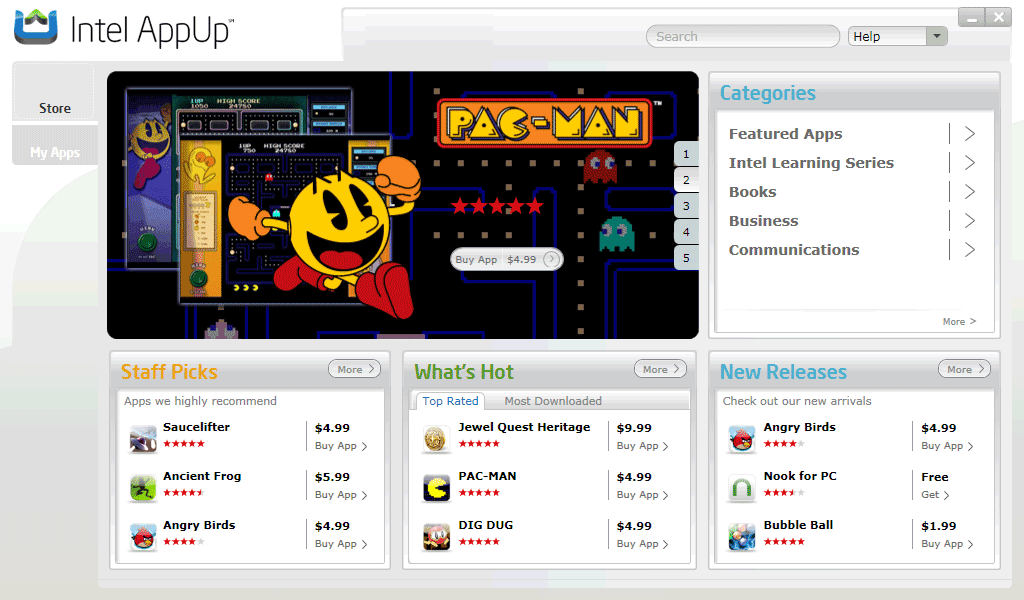Open the Saucelifter app icon
Image resolution: width=1024 pixels, height=600 pixels.
tap(143, 438)
